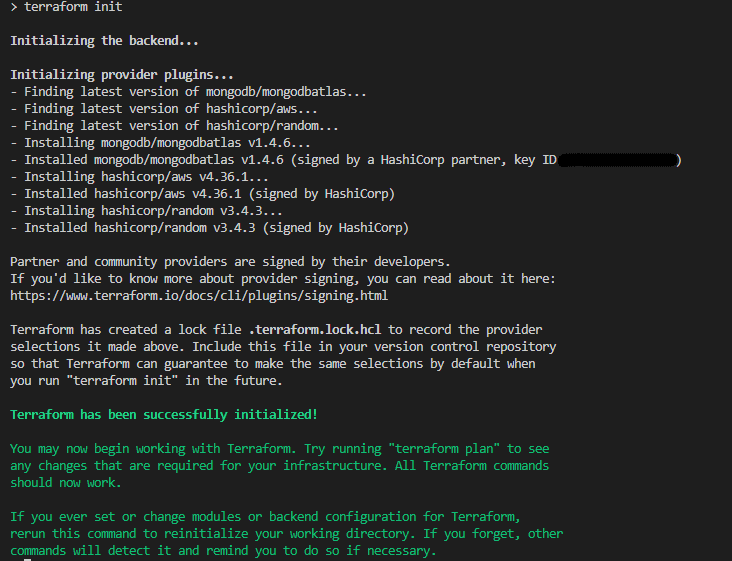Image resolution: width=732 pixels, height=561 pixels.
Task: Click the redacted key ID black bar
Action: [616, 160]
